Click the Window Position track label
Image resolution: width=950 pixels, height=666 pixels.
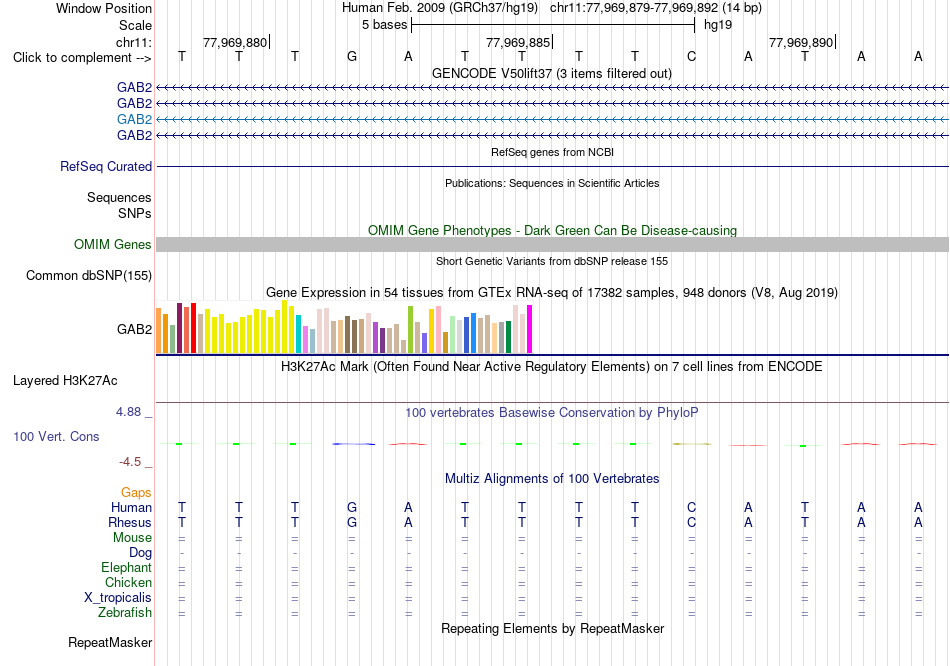(x=104, y=8)
